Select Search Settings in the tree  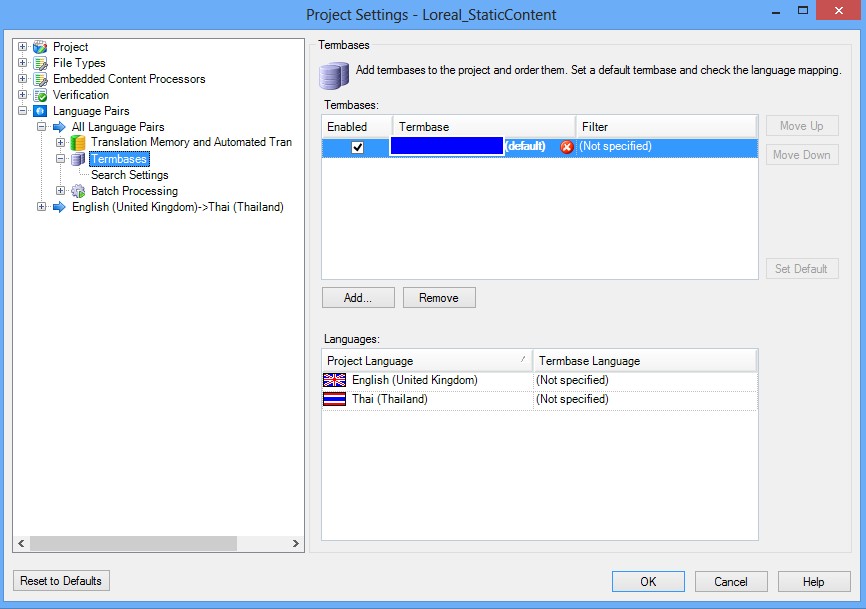(129, 175)
